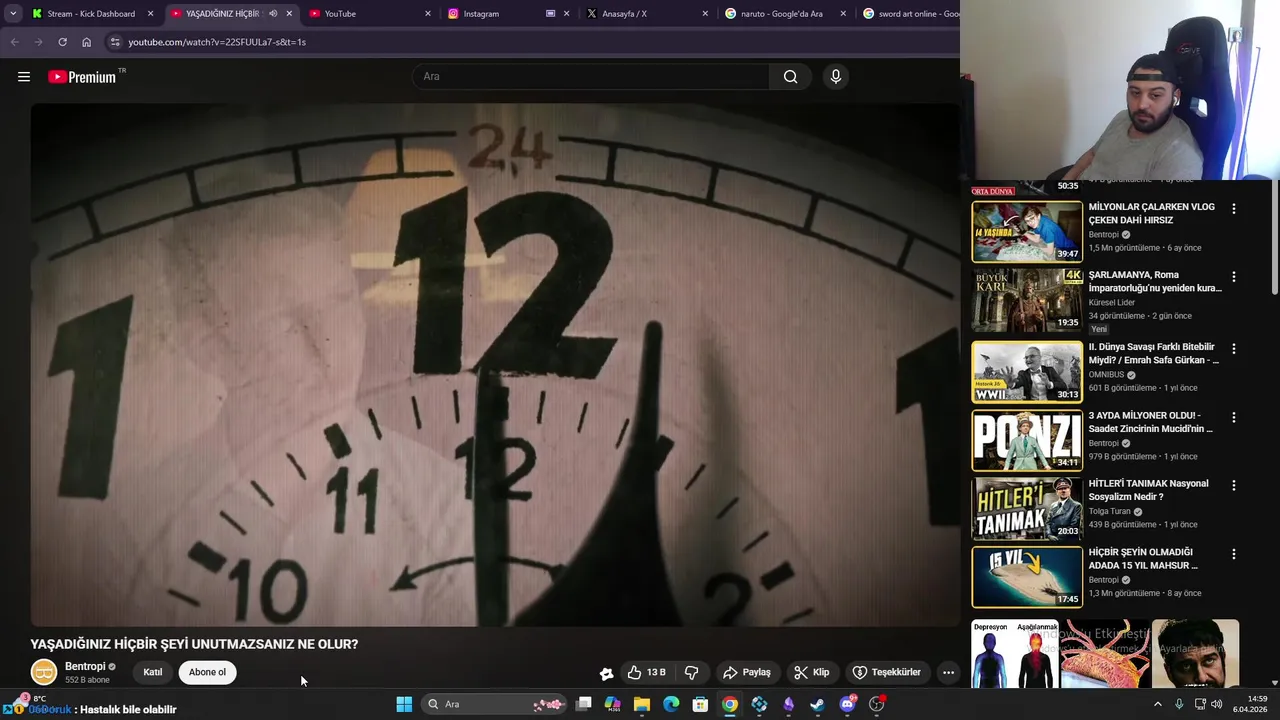Open Task View from taskbar
Screen dimensions: 1280x720
point(584,704)
